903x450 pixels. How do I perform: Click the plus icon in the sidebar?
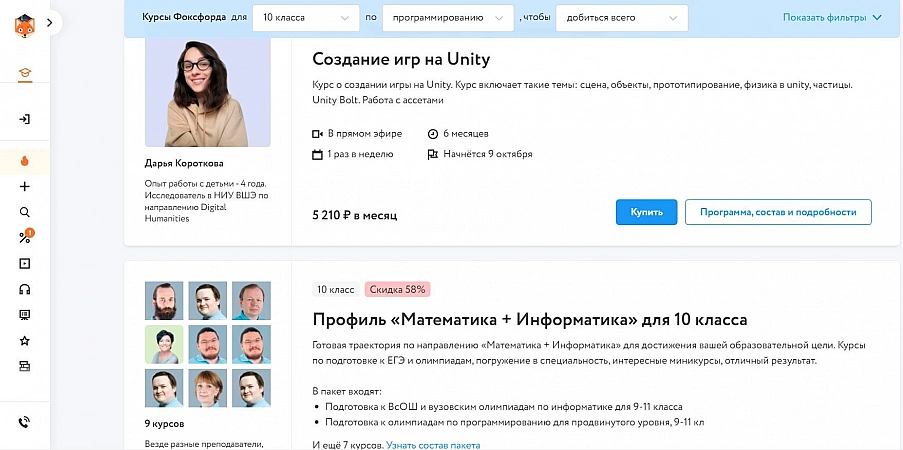point(25,186)
